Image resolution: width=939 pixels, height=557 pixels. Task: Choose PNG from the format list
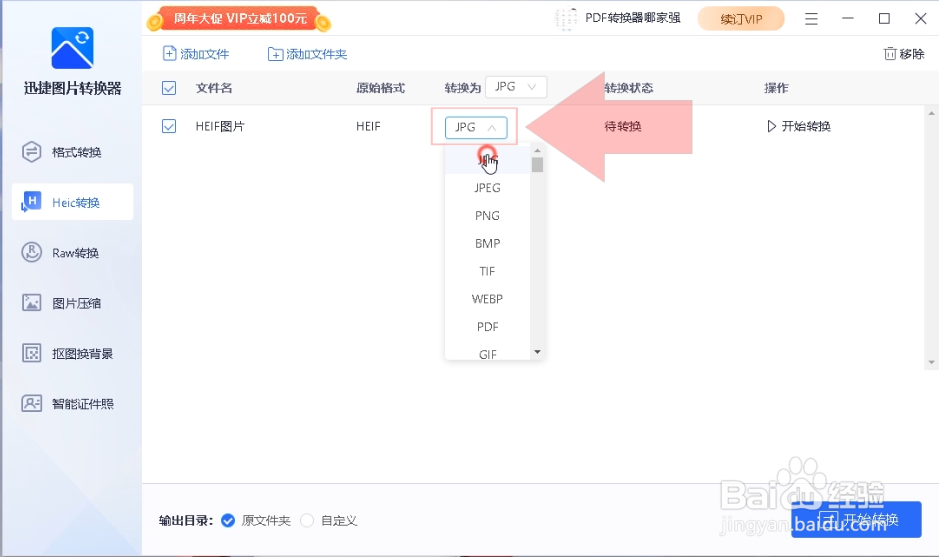coord(487,216)
